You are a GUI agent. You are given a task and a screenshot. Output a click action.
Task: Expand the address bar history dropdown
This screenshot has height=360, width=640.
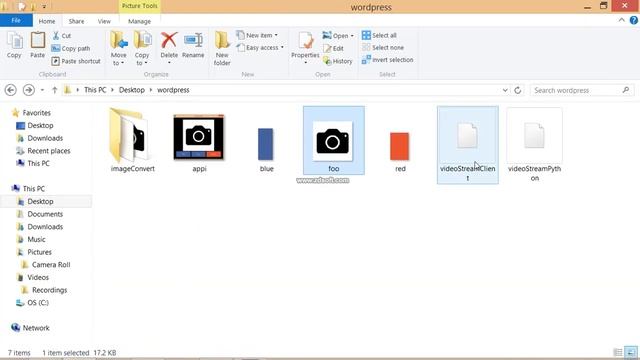505,90
